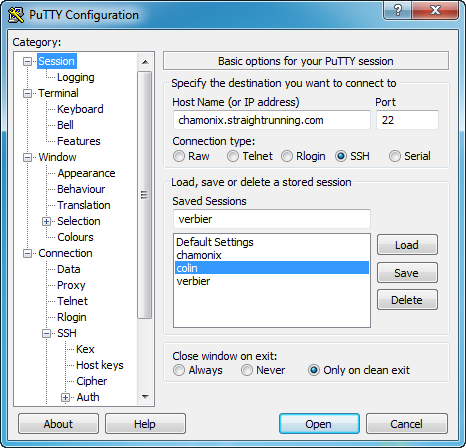Click the Save session button
466x448 pixels.
point(407,273)
